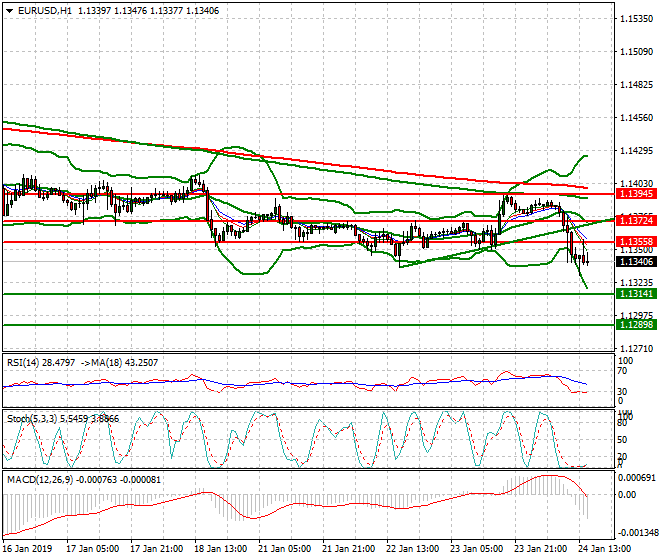Click the EURUSD,H1 chart title text

pyautogui.click(x=45, y=11)
